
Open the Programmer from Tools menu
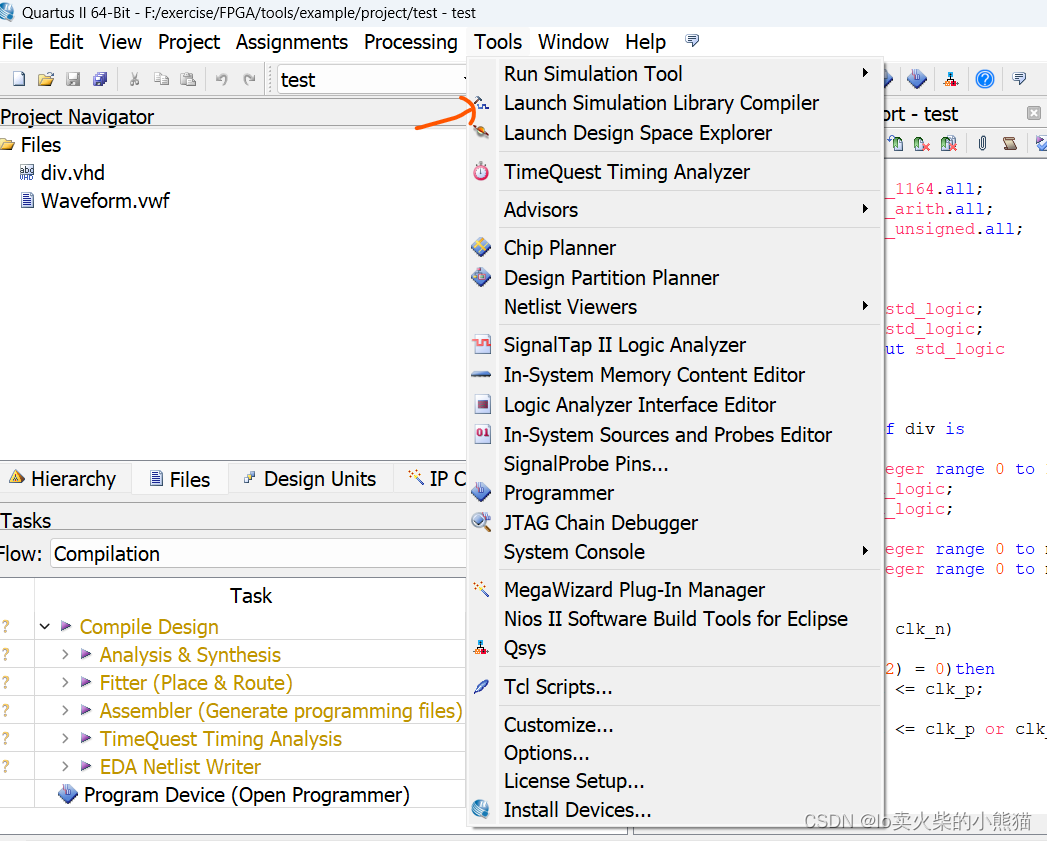pyautogui.click(x=558, y=493)
